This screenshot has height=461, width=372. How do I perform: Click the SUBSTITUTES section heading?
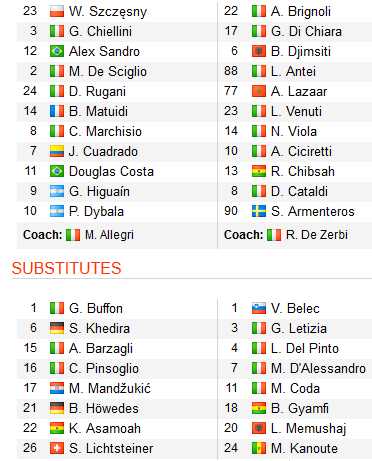[x=66, y=268]
